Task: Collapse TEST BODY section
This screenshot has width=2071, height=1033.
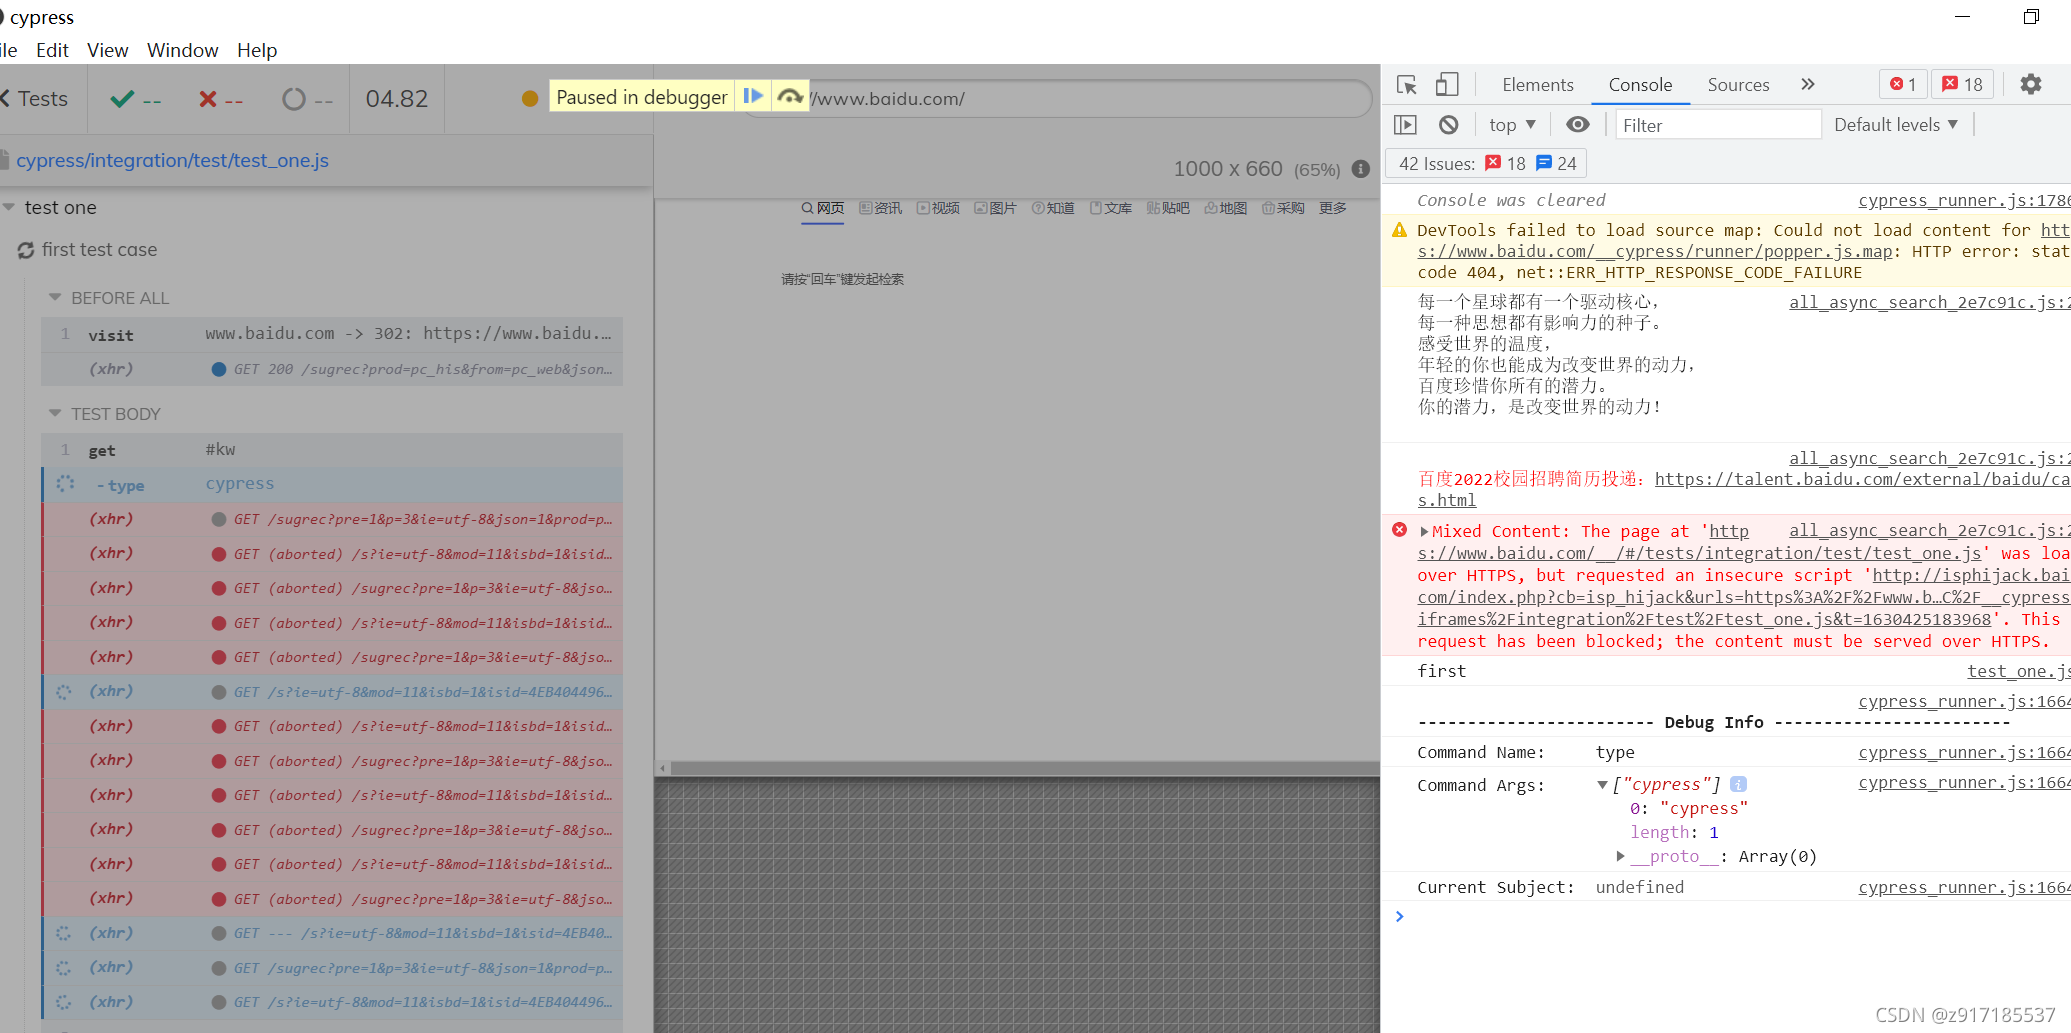Action: tap(55, 414)
